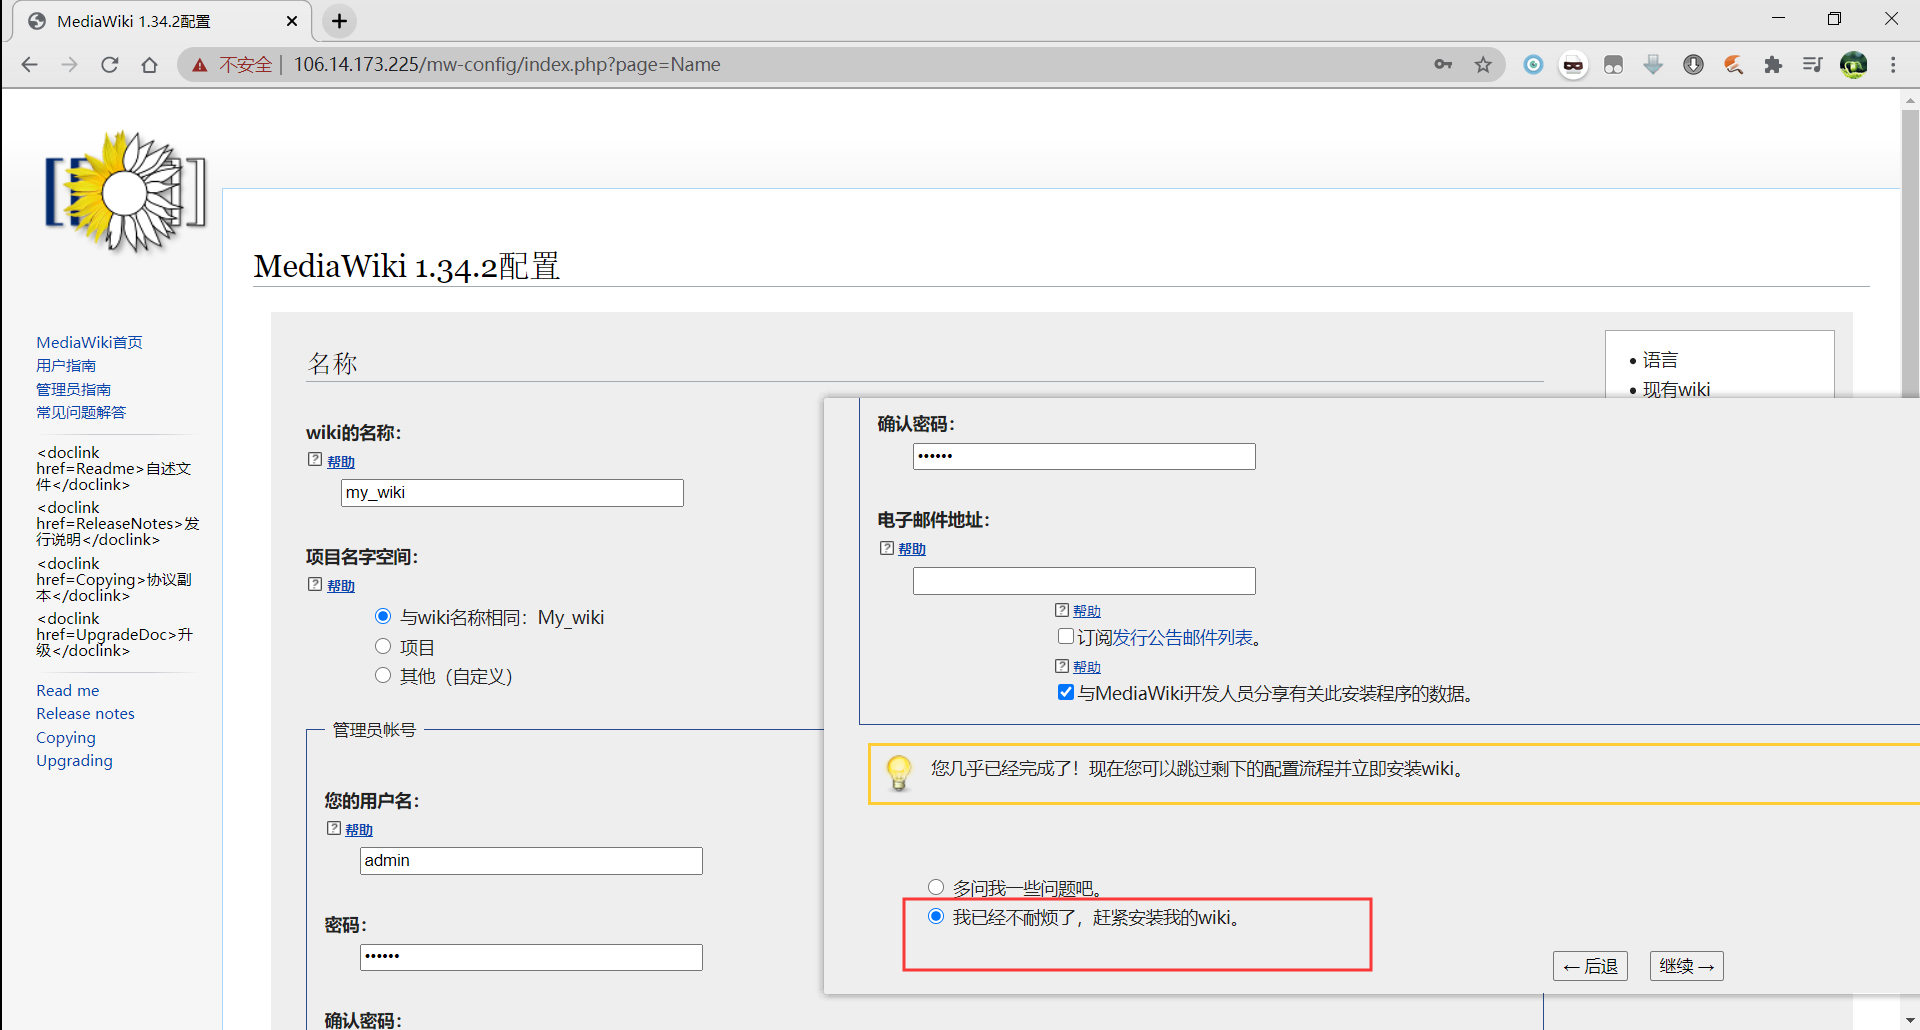Click the browser address bar URL
The image size is (1920, 1030).
tap(507, 65)
